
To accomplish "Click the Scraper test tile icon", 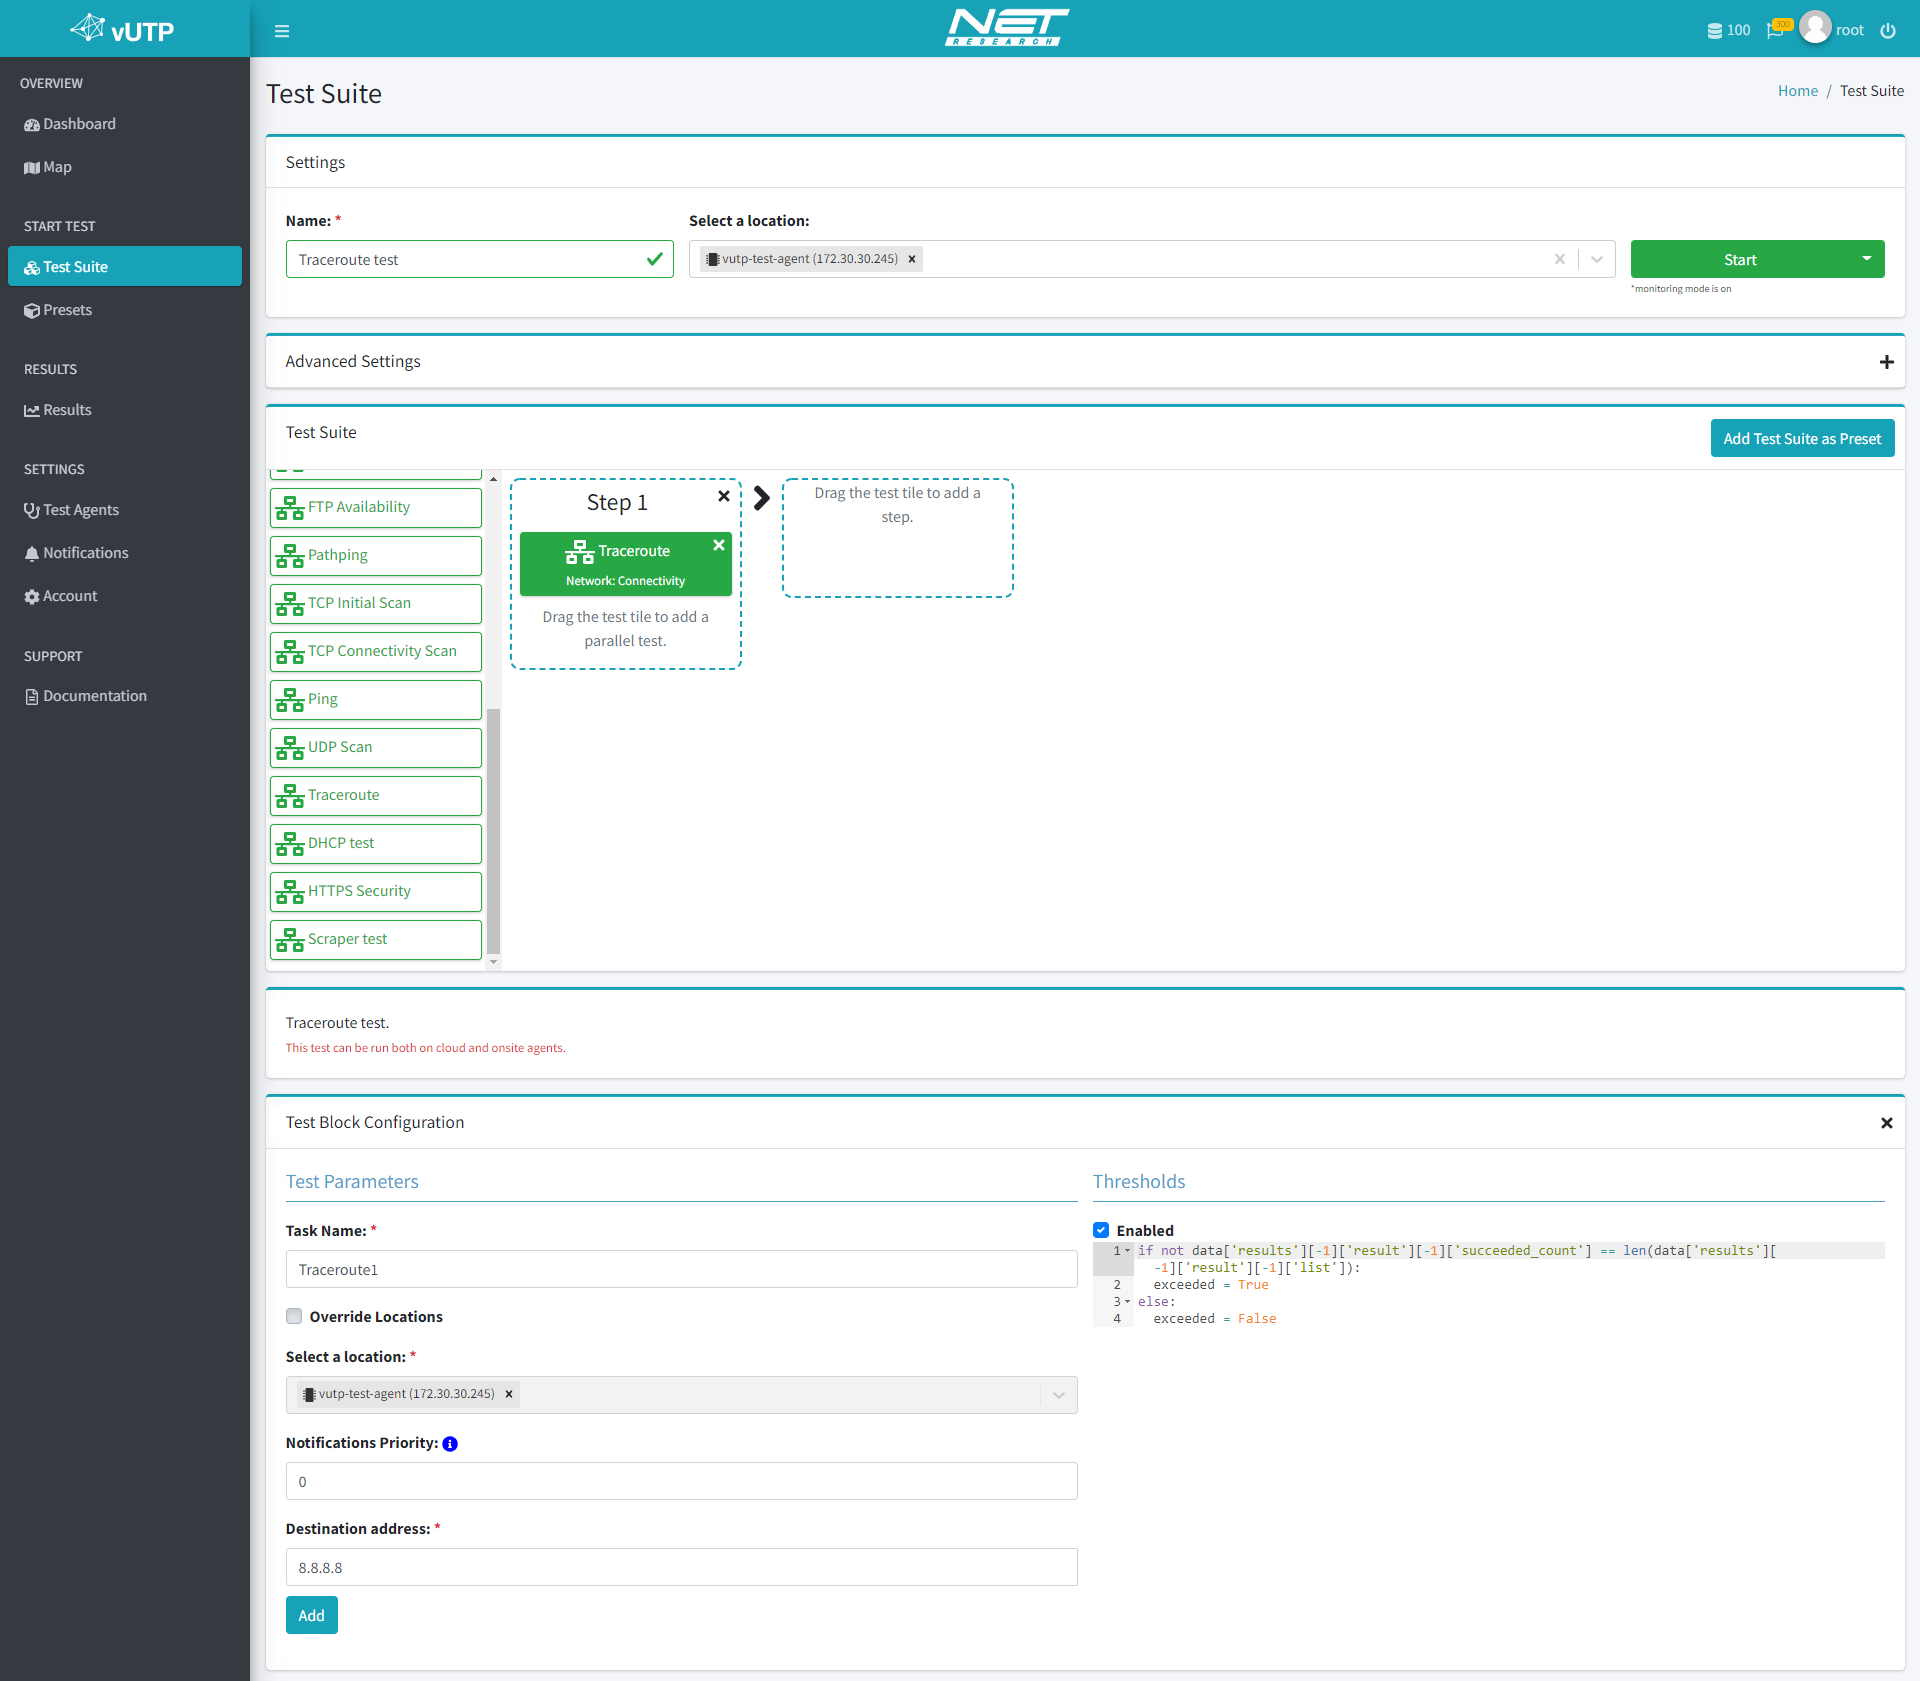I will (x=289, y=938).
